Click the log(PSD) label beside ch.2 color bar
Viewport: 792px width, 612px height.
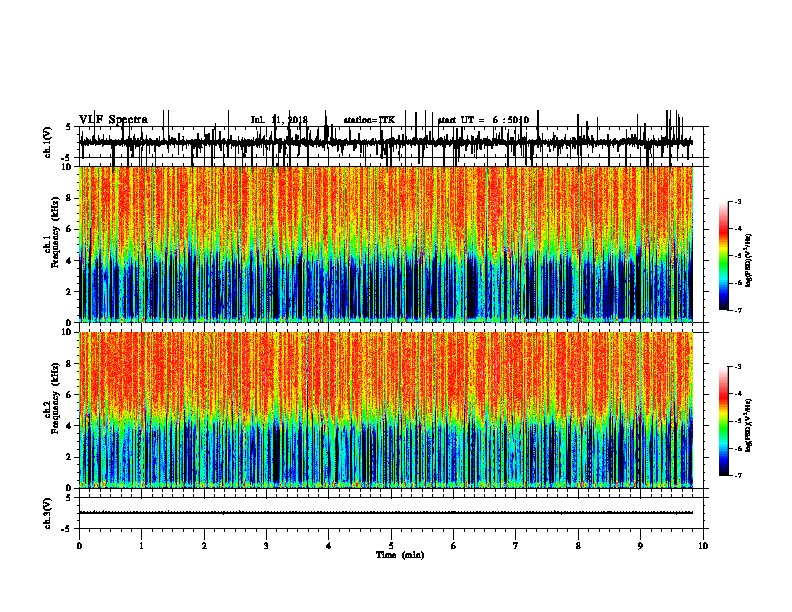click(748, 425)
